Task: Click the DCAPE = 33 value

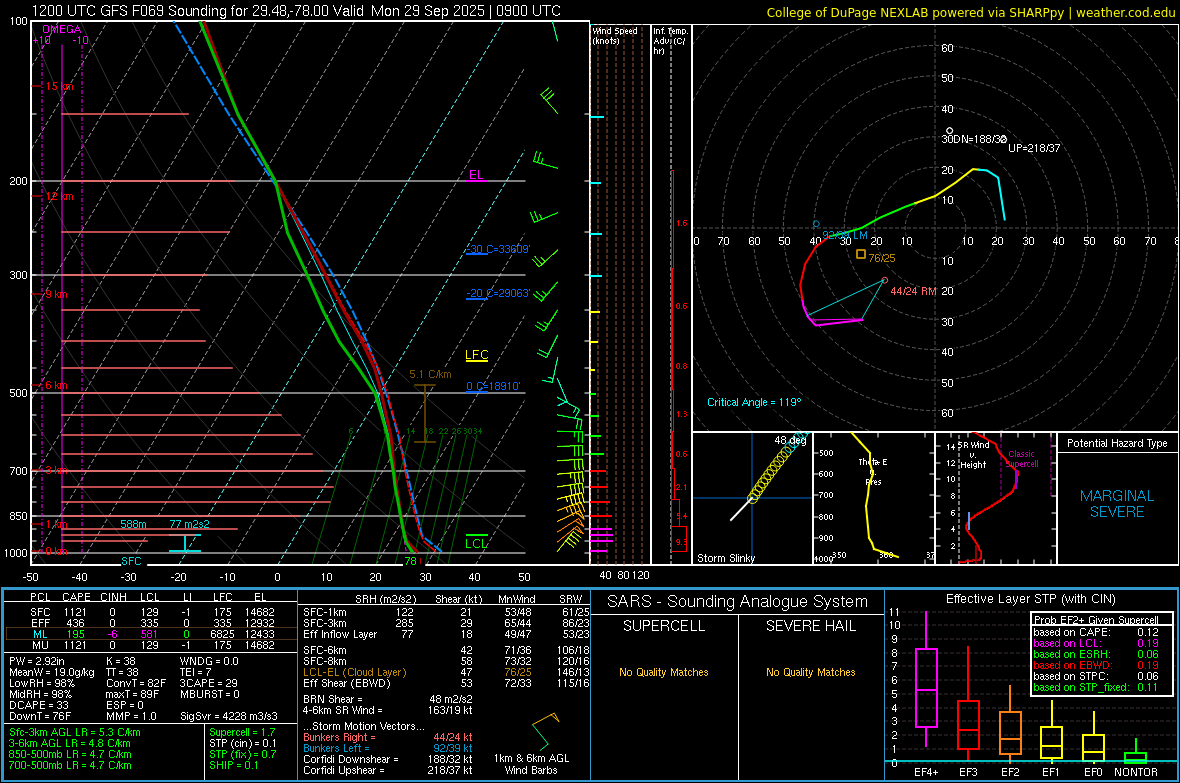Action: click(x=39, y=705)
